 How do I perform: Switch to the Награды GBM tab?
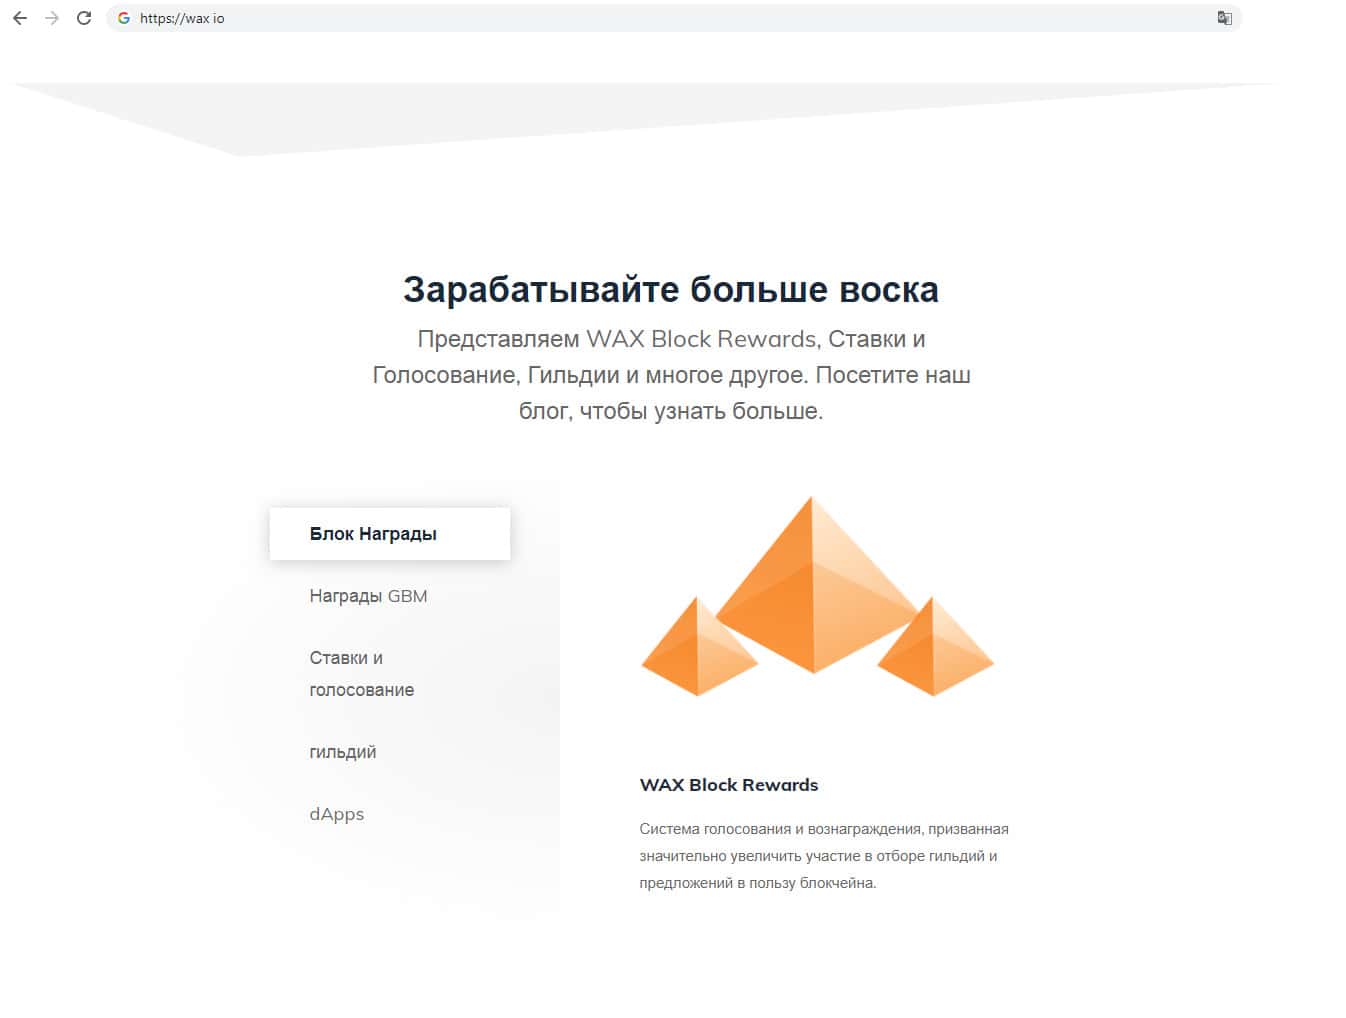pyautogui.click(x=368, y=596)
